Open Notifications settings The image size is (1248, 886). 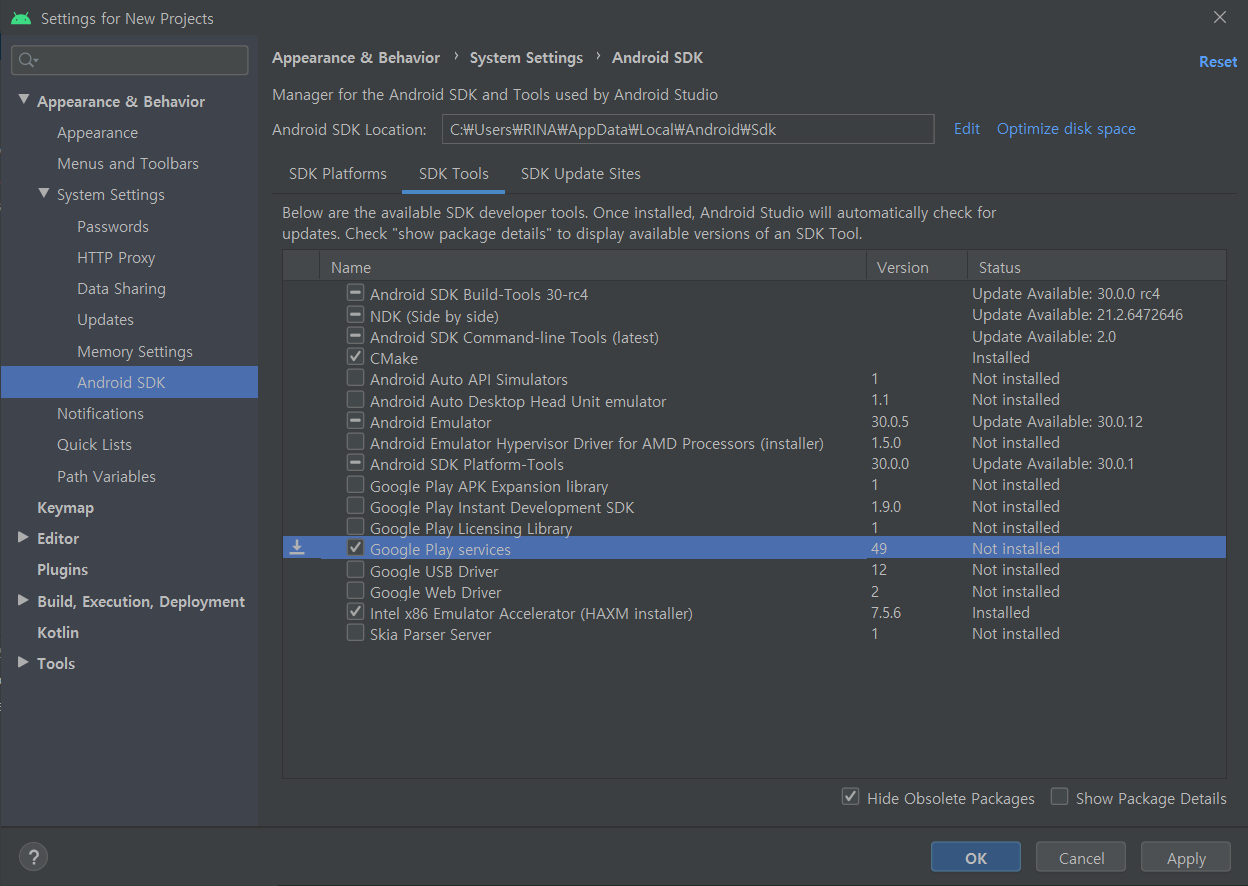click(x=100, y=414)
